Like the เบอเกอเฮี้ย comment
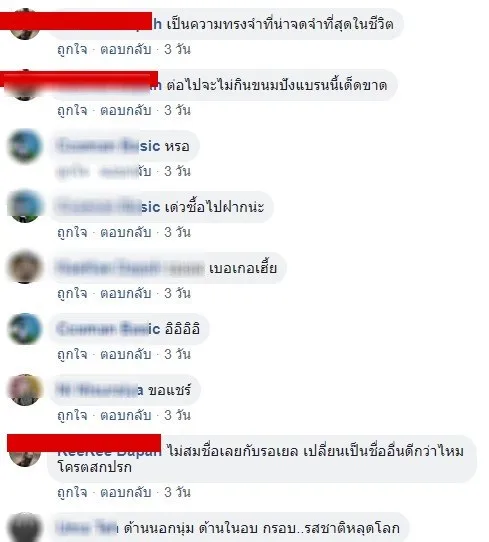Screen dimensions: 489x542 pos(72,293)
